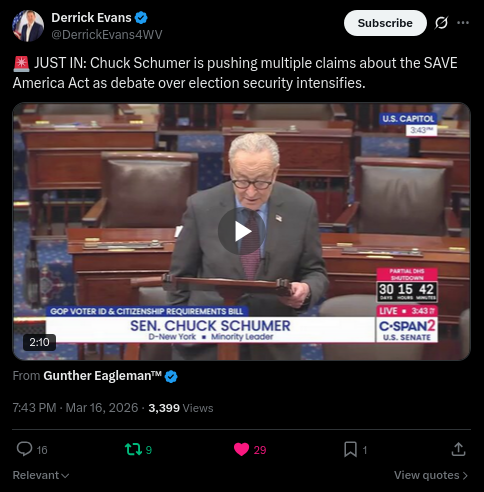This screenshot has height=492, width=484.
Task: Click the 2:10 video duration badge
Action: pyautogui.click(x=39, y=342)
